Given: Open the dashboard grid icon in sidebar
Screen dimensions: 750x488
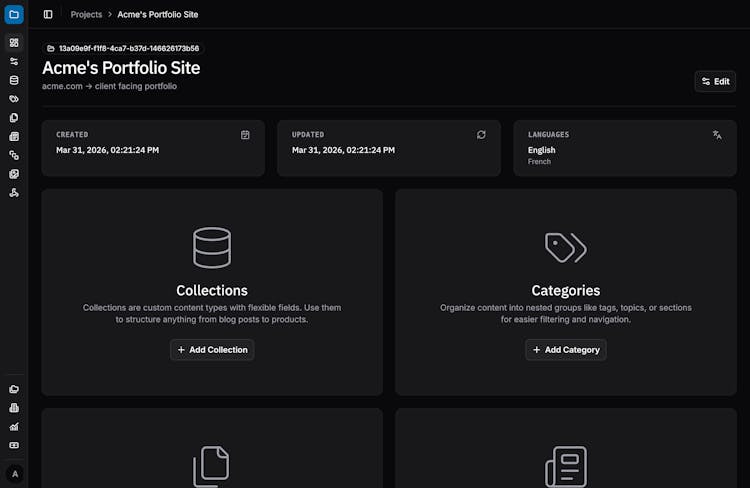Looking at the screenshot, I should [x=14, y=43].
